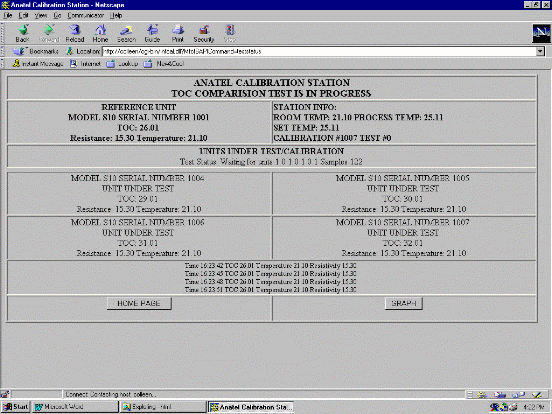Click 'CALIBRATION #1007 TEST #0' text
The height and width of the screenshot is (414, 552).
click(x=332, y=138)
